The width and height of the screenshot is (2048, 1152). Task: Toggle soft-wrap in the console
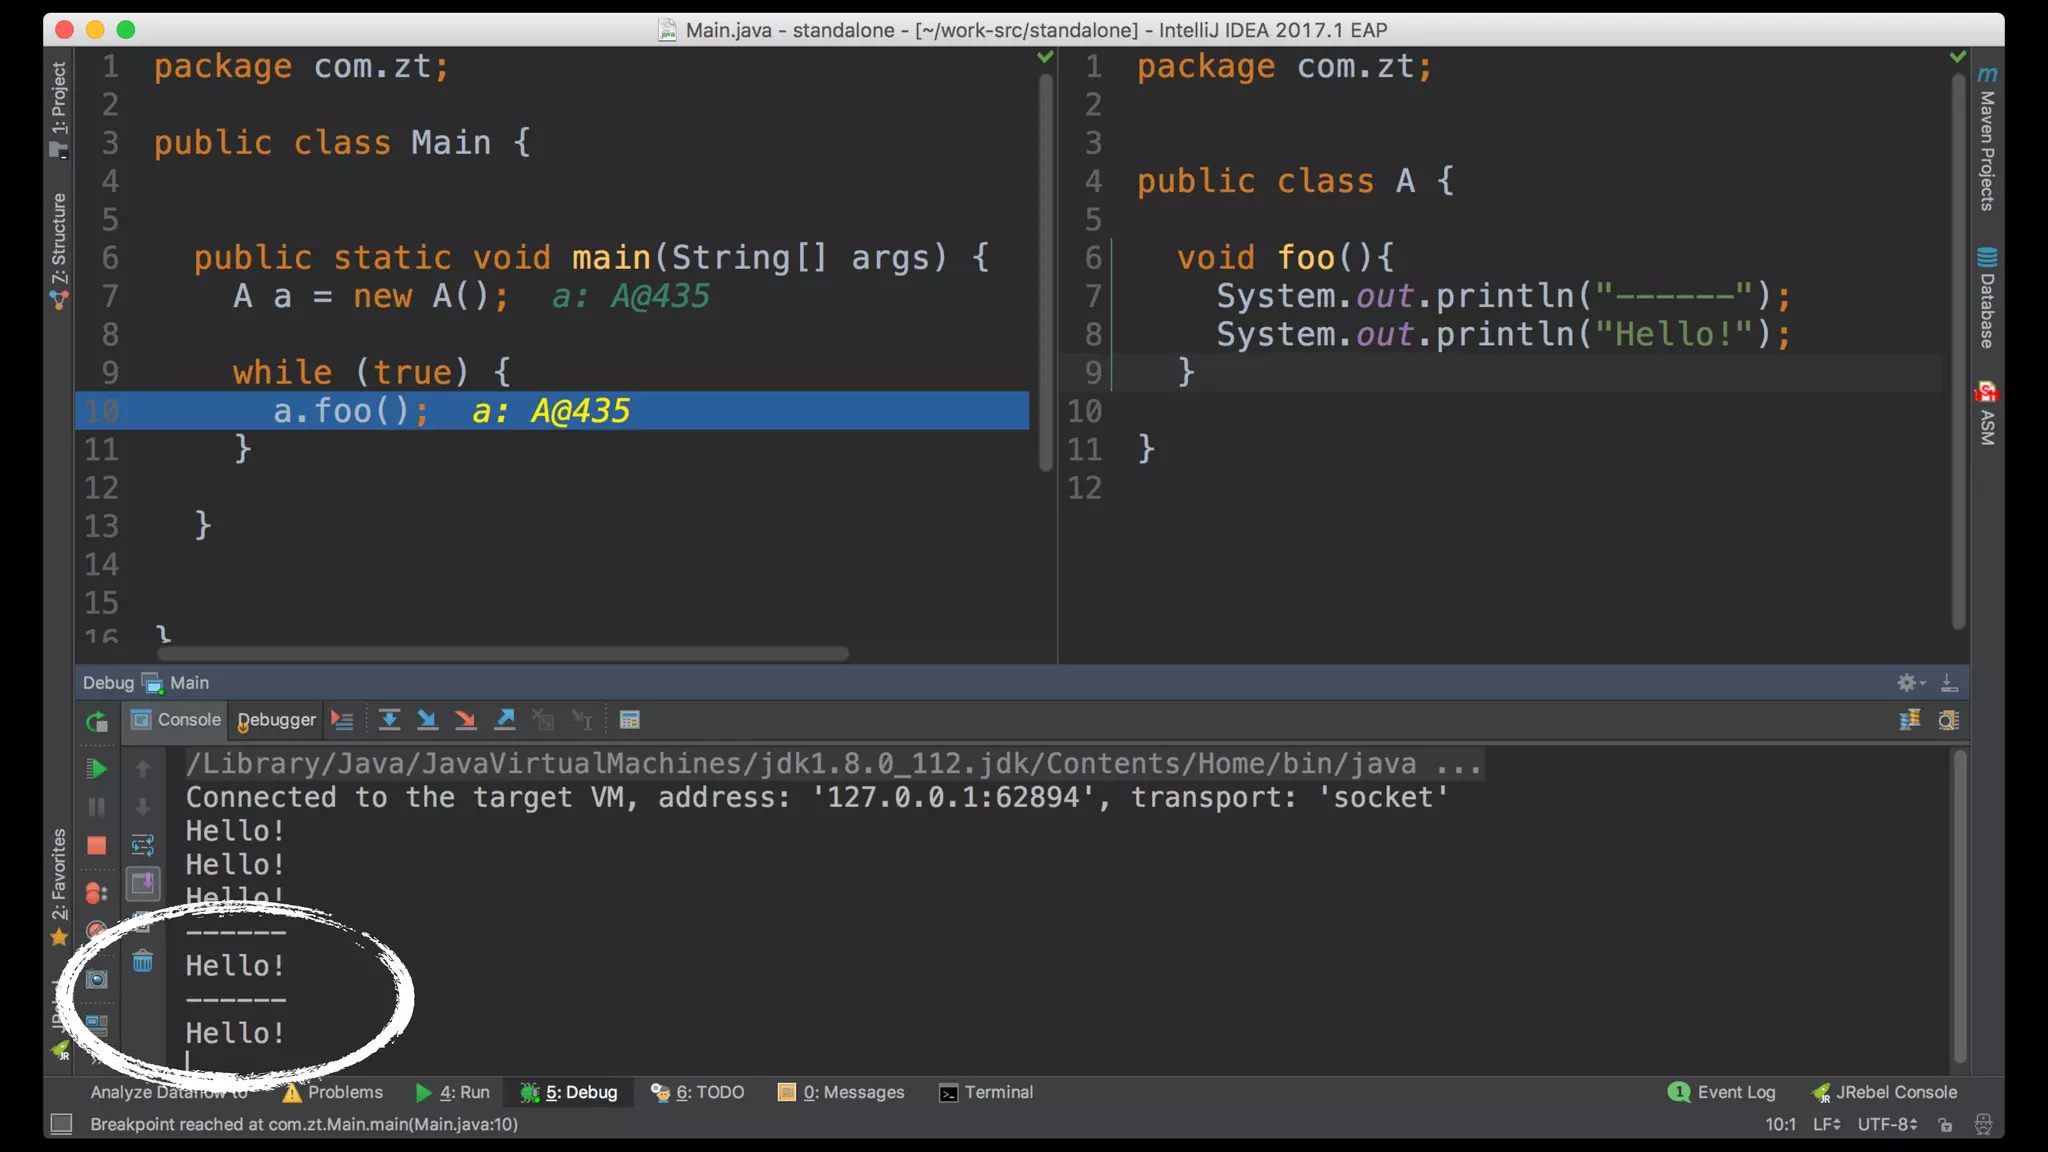pyautogui.click(x=143, y=845)
